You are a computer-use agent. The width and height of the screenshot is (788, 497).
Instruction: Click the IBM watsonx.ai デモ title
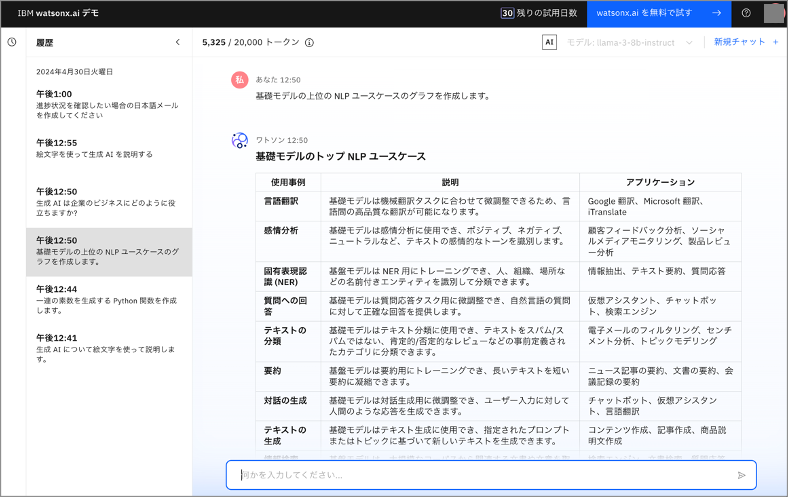click(x=58, y=13)
